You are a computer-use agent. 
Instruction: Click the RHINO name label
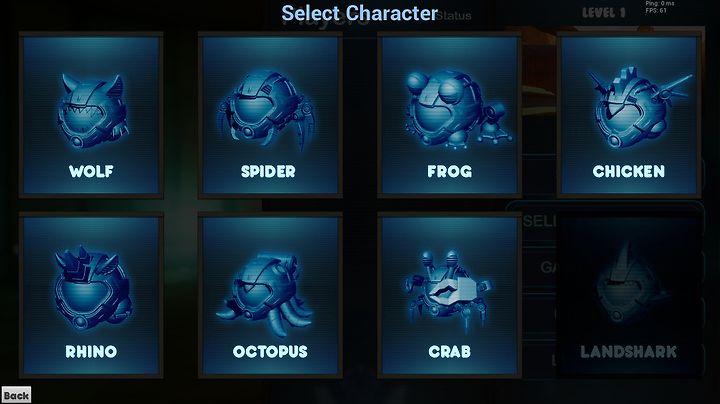click(91, 352)
